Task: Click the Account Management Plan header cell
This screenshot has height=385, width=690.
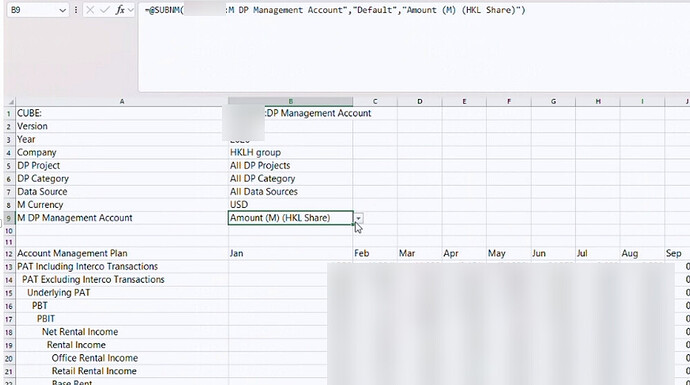Action: tap(122, 253)
